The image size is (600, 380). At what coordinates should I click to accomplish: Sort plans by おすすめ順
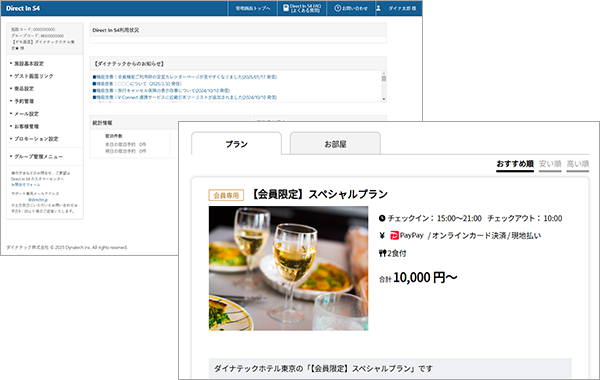(x=515, y=165)
